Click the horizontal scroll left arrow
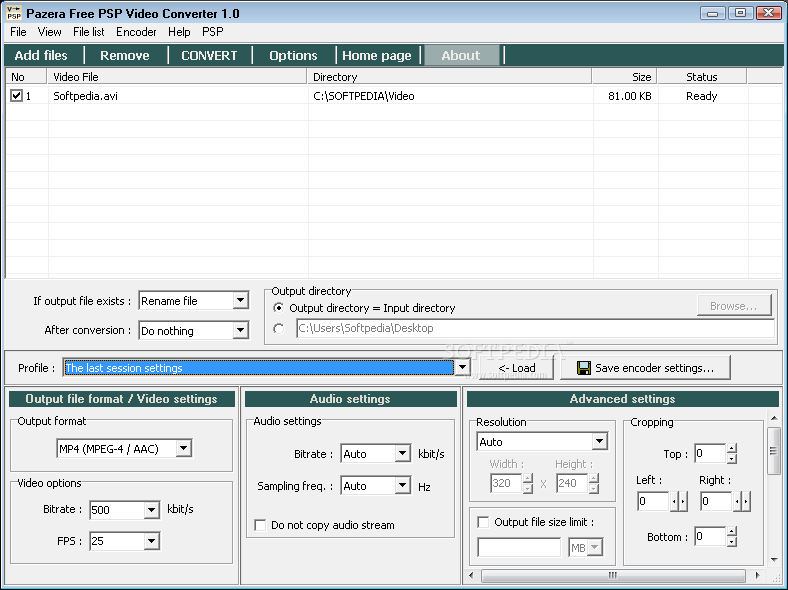The image size is (788, 590). [471, 575]
